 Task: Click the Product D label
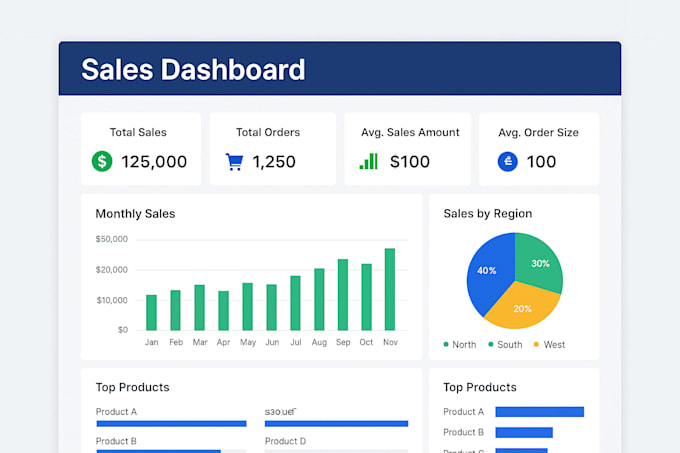tap(285, 441)
